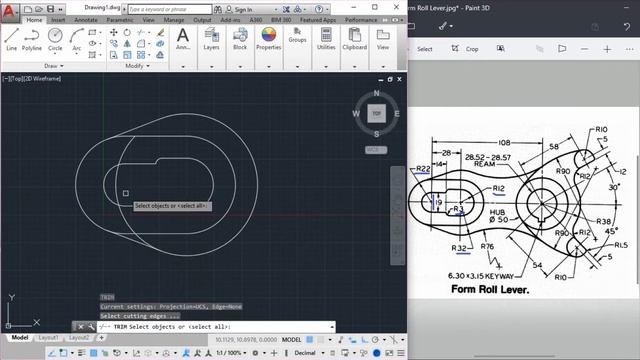Click the Paint 3D zoom in plus button
The width and height of the screenshot is (640, 360).
[x=607, y=49]
